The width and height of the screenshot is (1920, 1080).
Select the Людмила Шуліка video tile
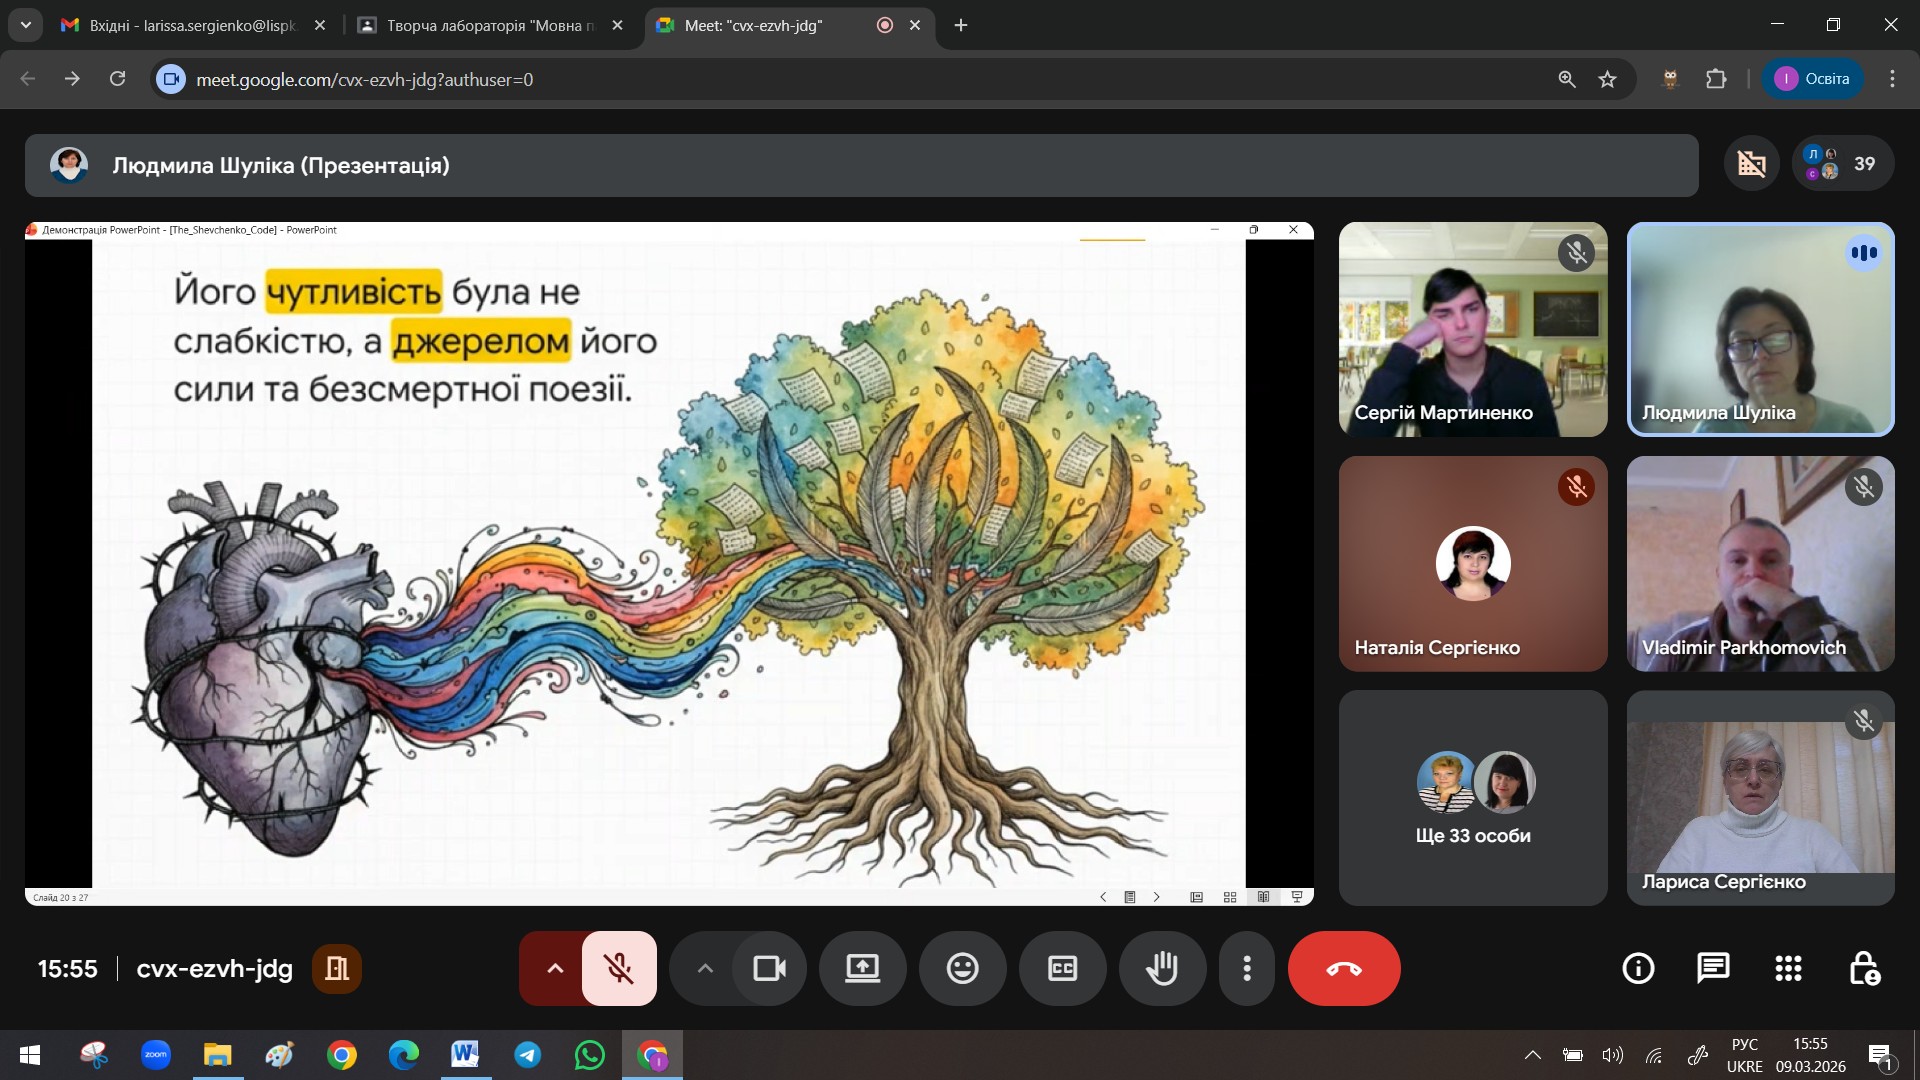(x=1760, y=329)
